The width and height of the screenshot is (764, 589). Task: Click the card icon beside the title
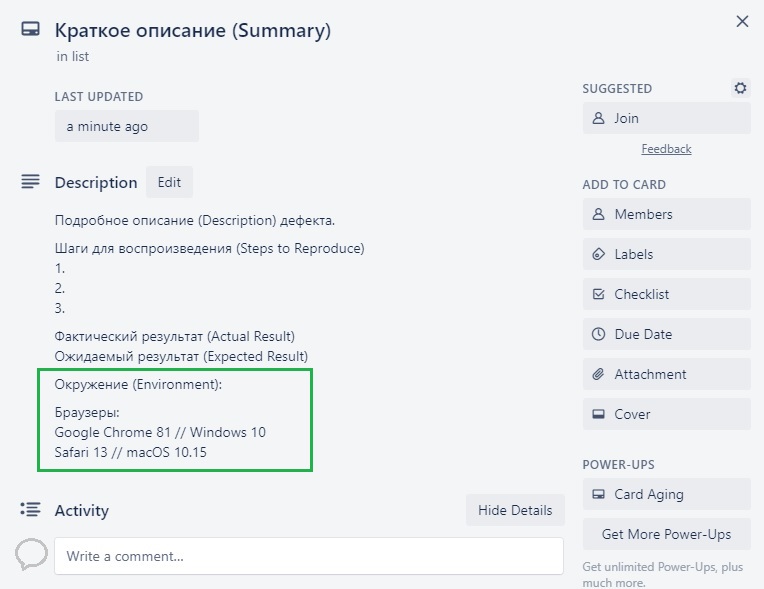31,30
